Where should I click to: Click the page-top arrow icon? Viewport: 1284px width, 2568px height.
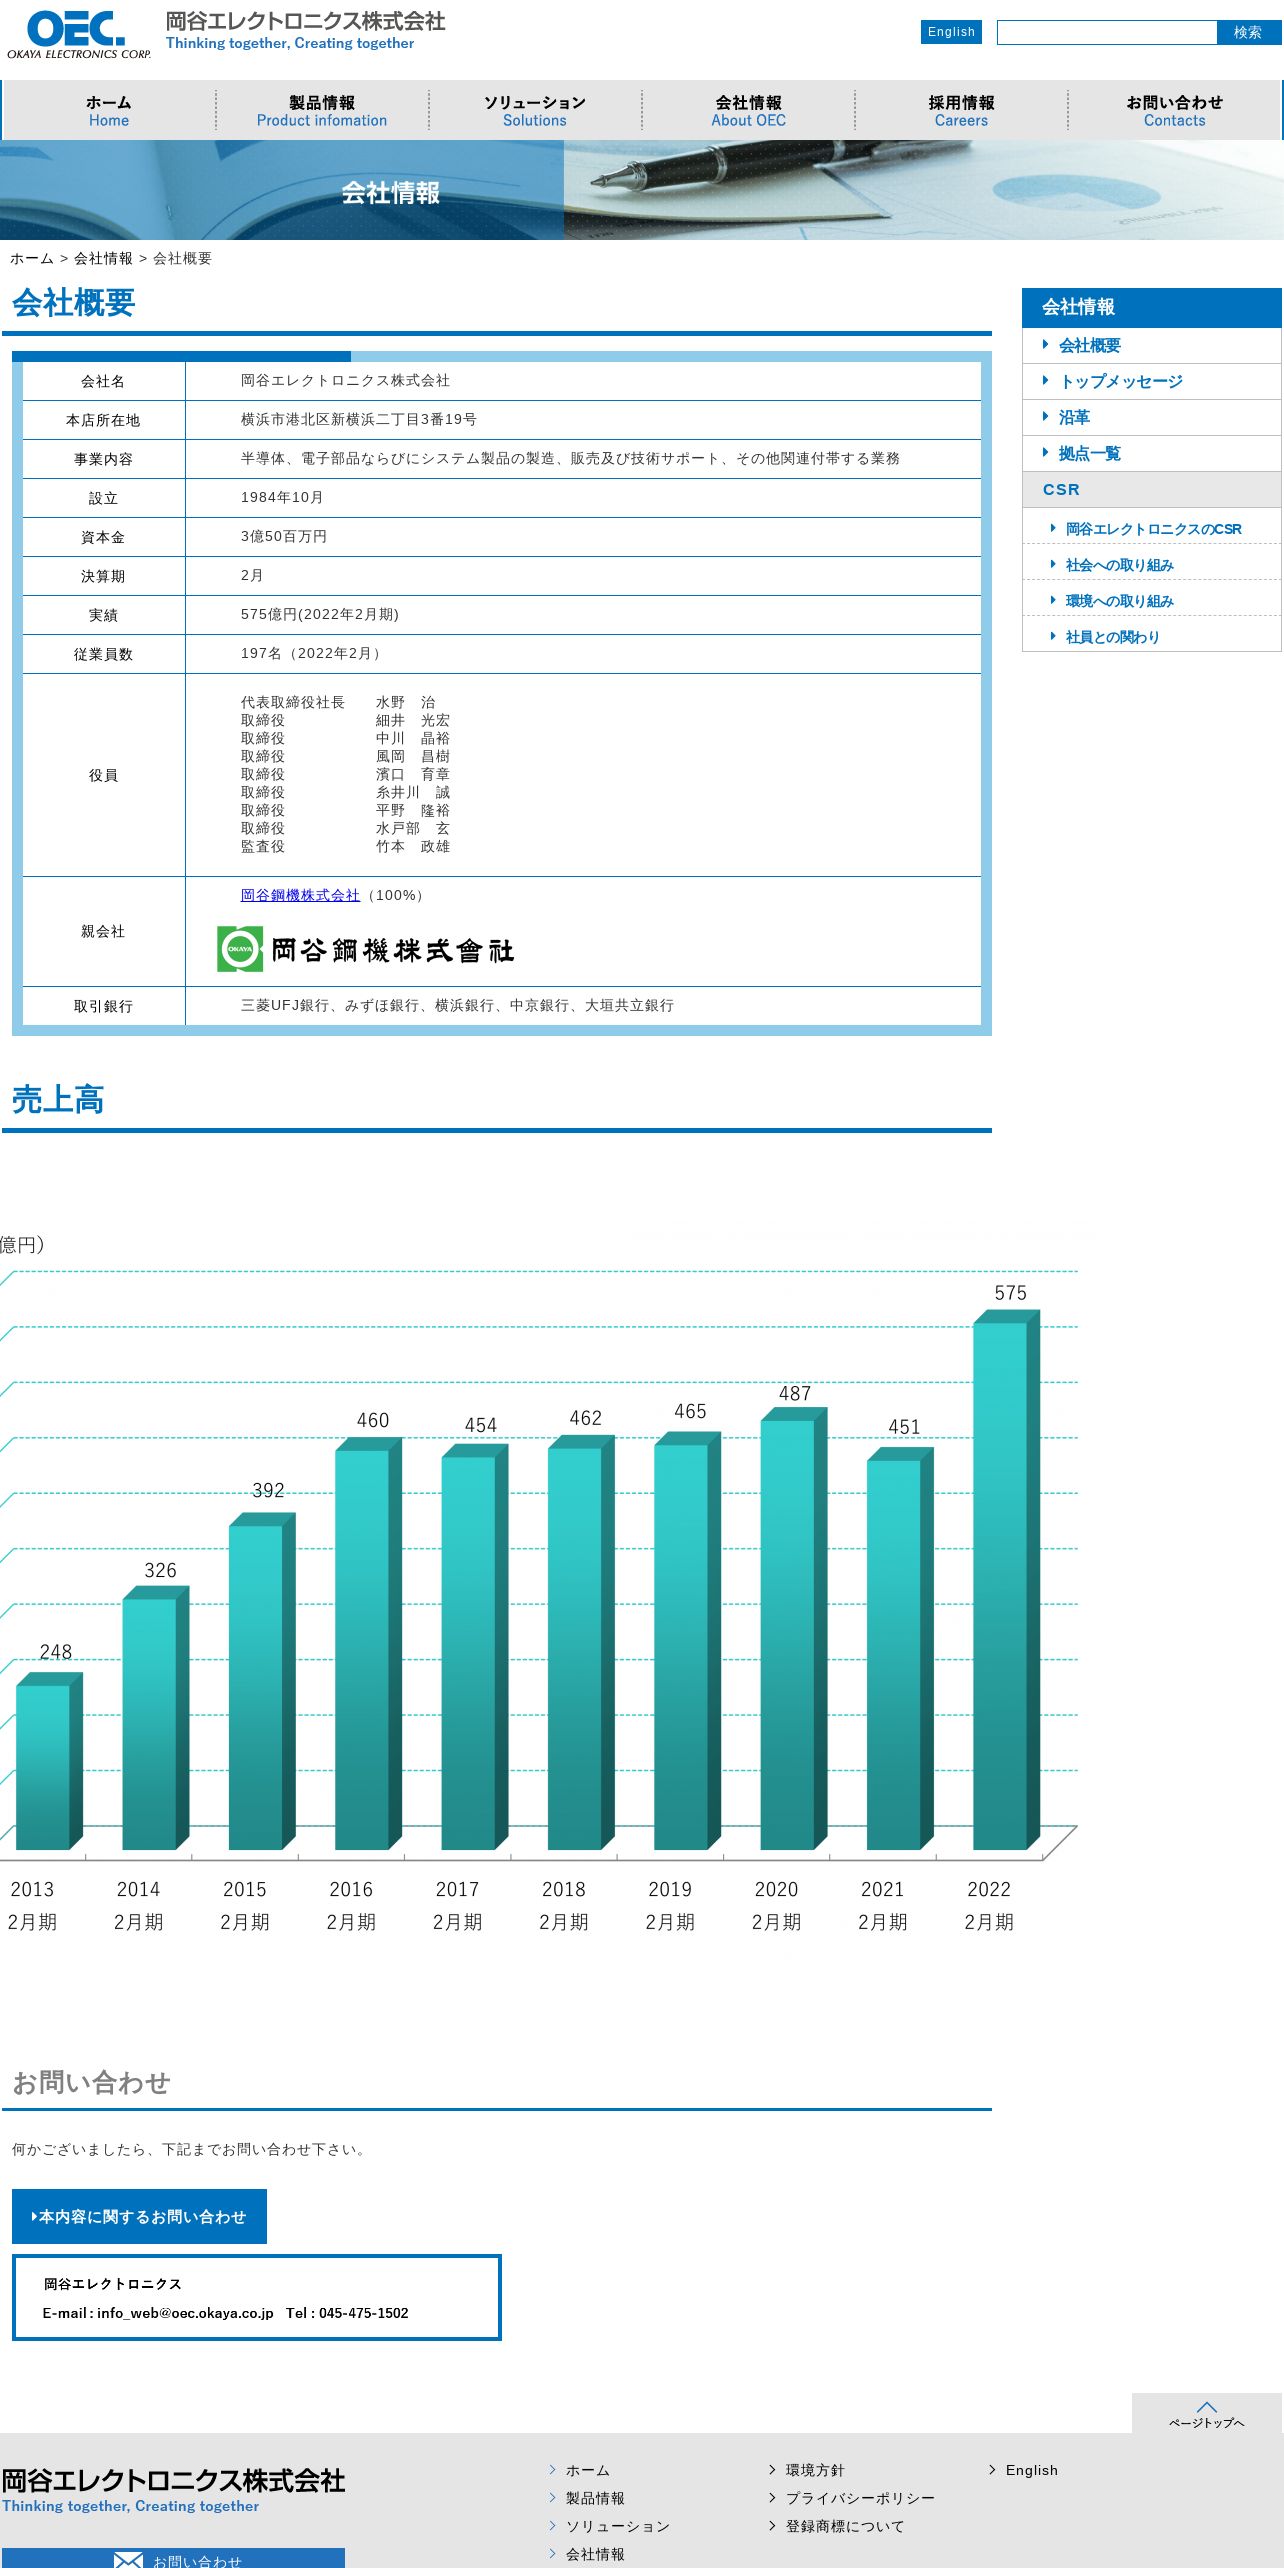tap(1207, 2407)
